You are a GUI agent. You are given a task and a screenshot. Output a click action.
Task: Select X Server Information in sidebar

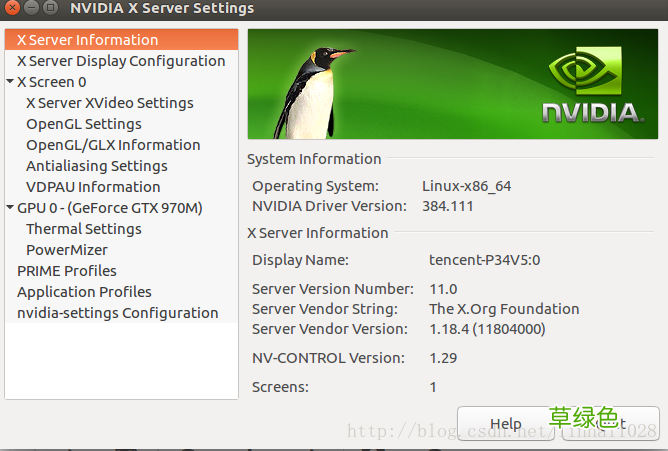tap(88, 40)
